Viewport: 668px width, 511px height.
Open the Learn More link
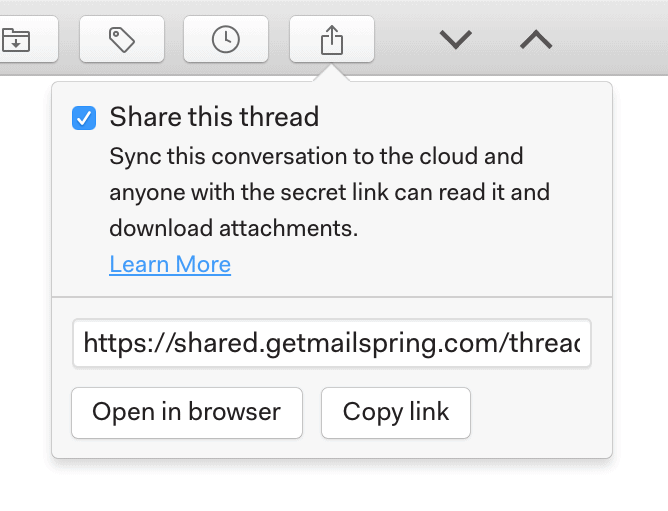click(x=170, y=264)
